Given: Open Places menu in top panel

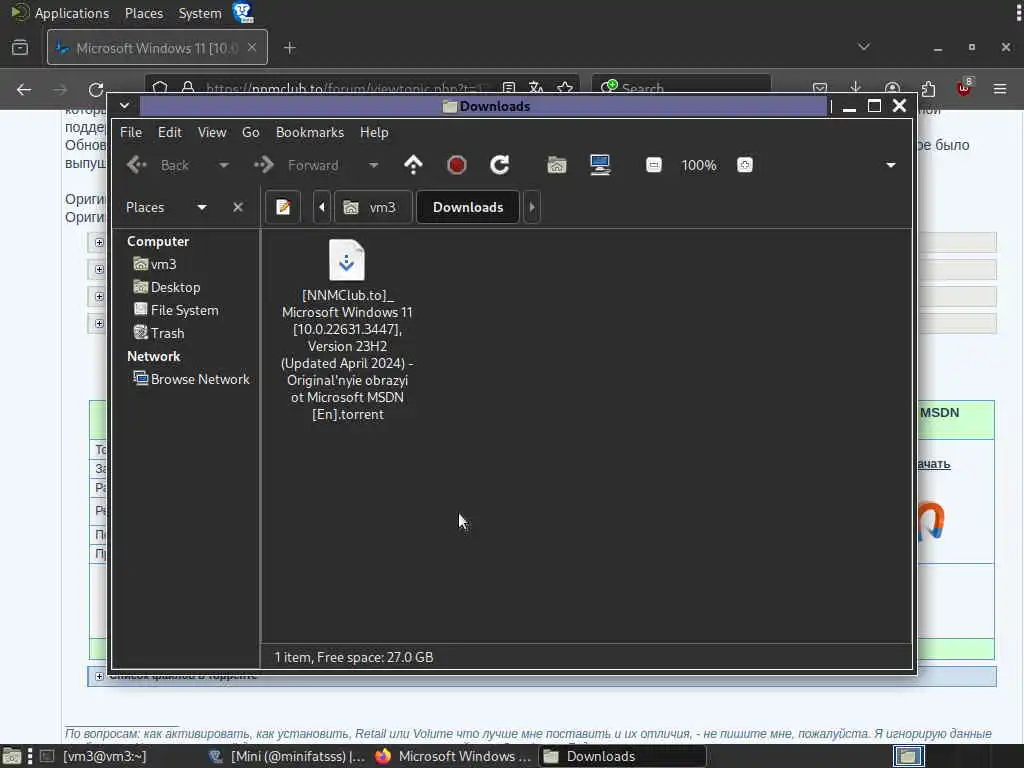Looking at the screenshot, I should [144, 13].
